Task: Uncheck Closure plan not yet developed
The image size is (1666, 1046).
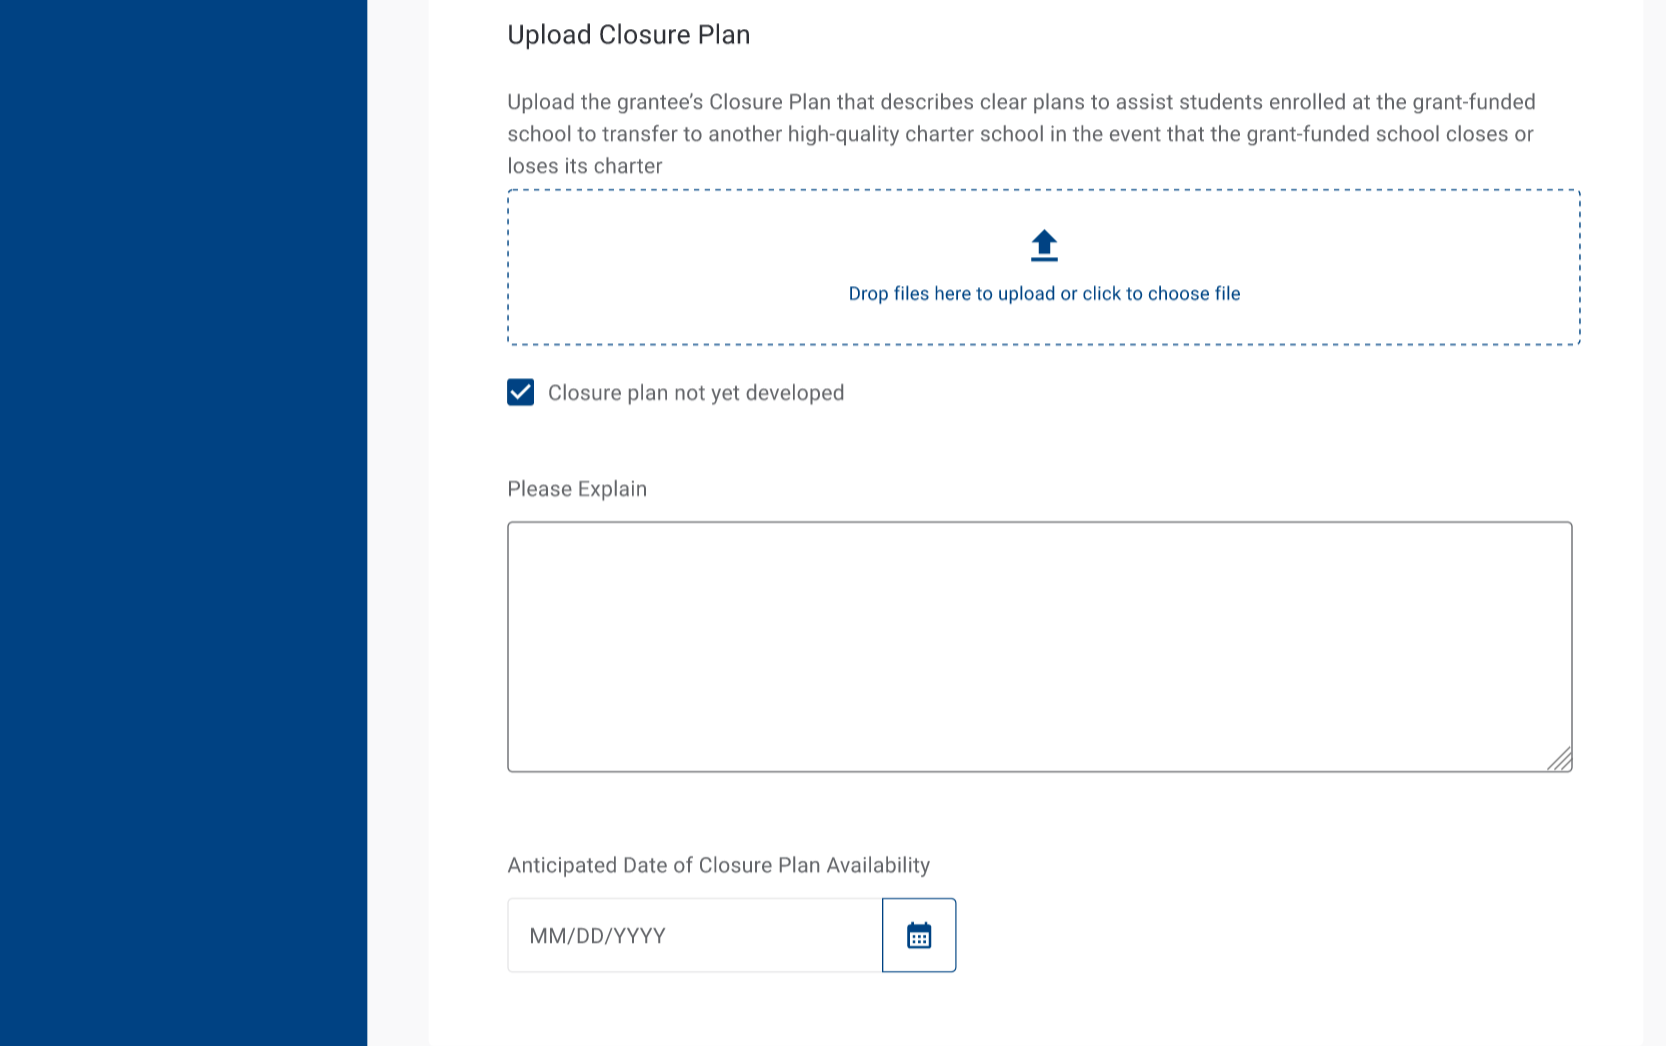Action: click(520, 392)
